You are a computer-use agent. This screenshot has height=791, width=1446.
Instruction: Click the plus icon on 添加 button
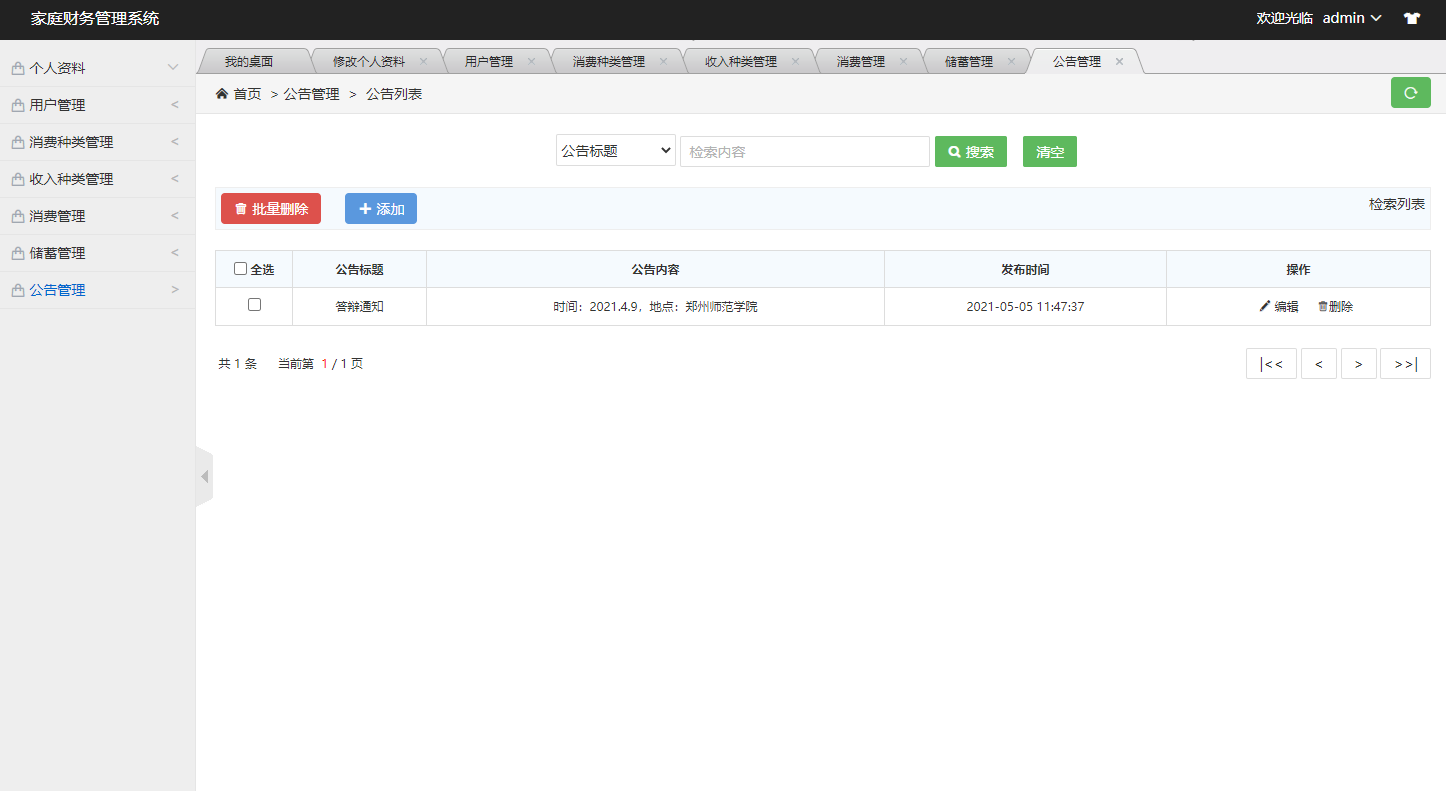point(363,208)
